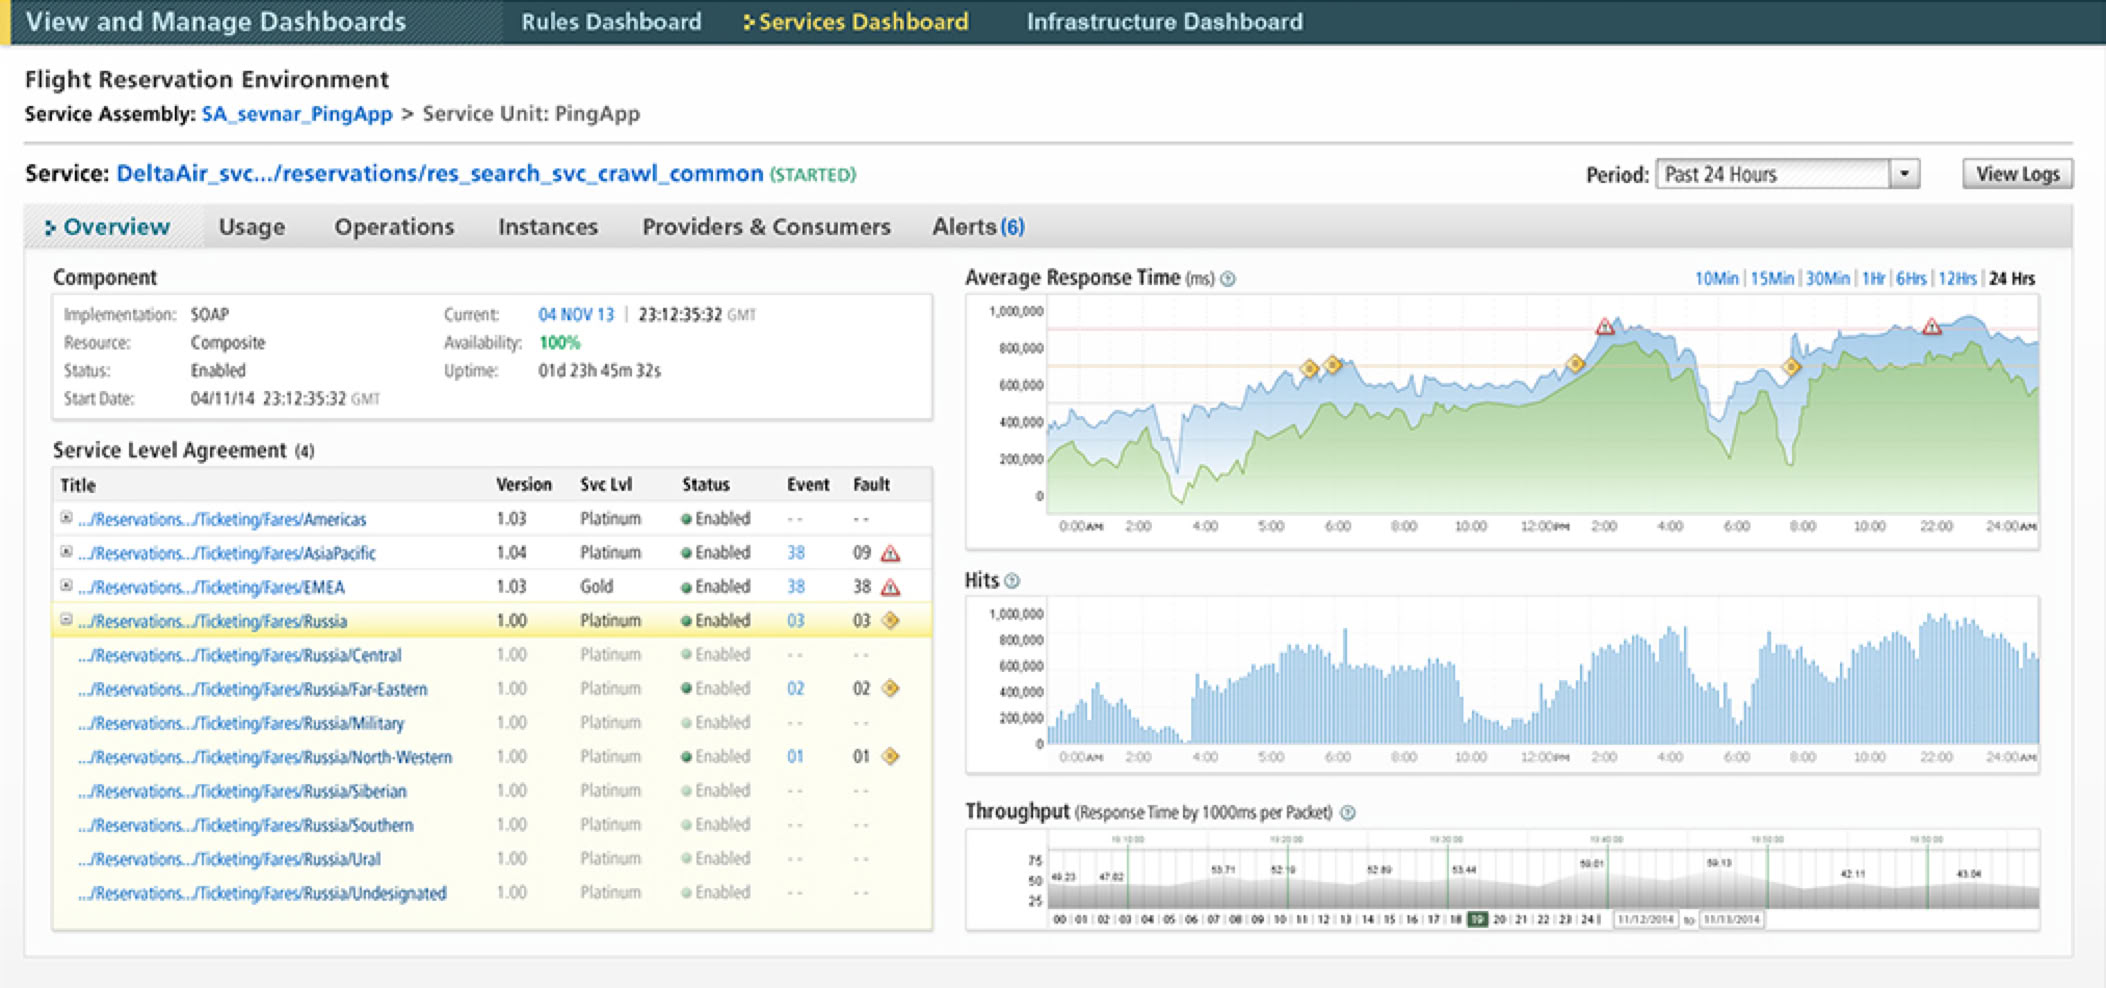This screenshot has height=988, width=2106.
Task: Click the help icon next to Hits
Action: point(1012,581)
